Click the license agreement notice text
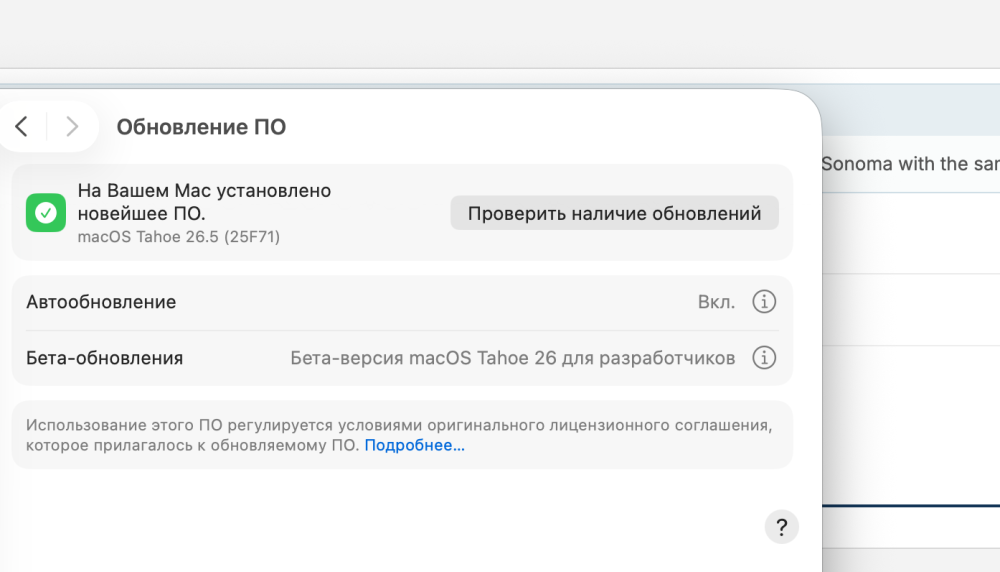This screenshot has height=572, width=1000. 399,435
